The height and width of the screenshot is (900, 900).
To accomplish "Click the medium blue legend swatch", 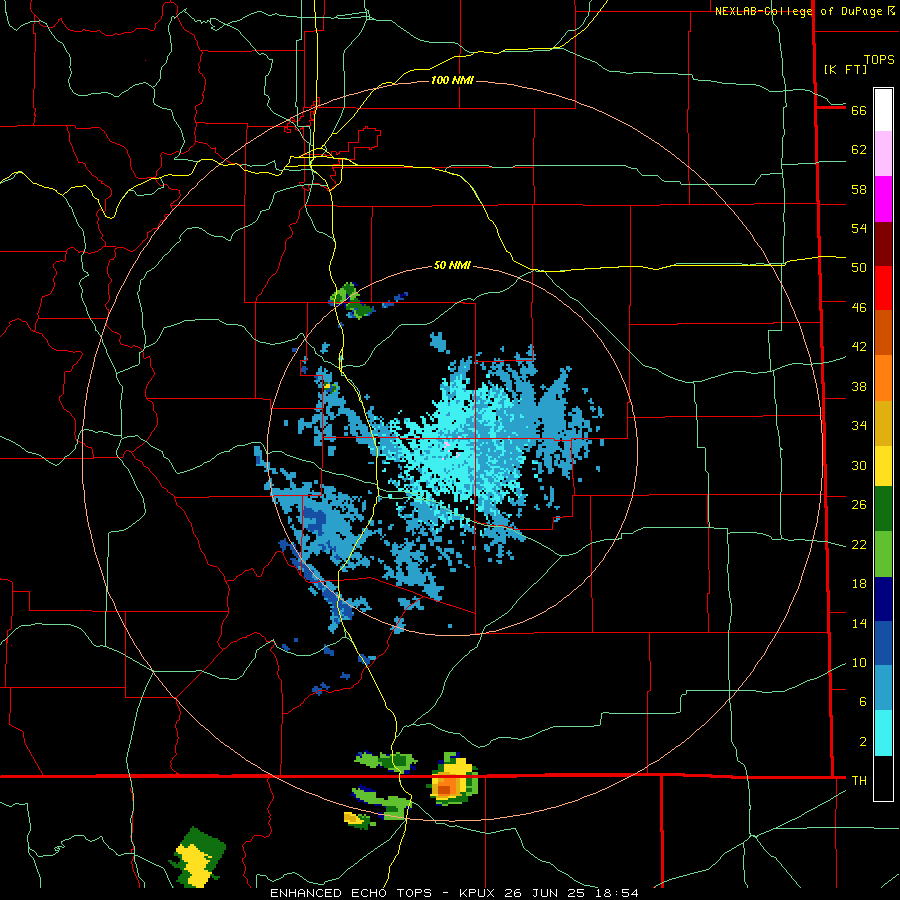I will coord(883,643).
